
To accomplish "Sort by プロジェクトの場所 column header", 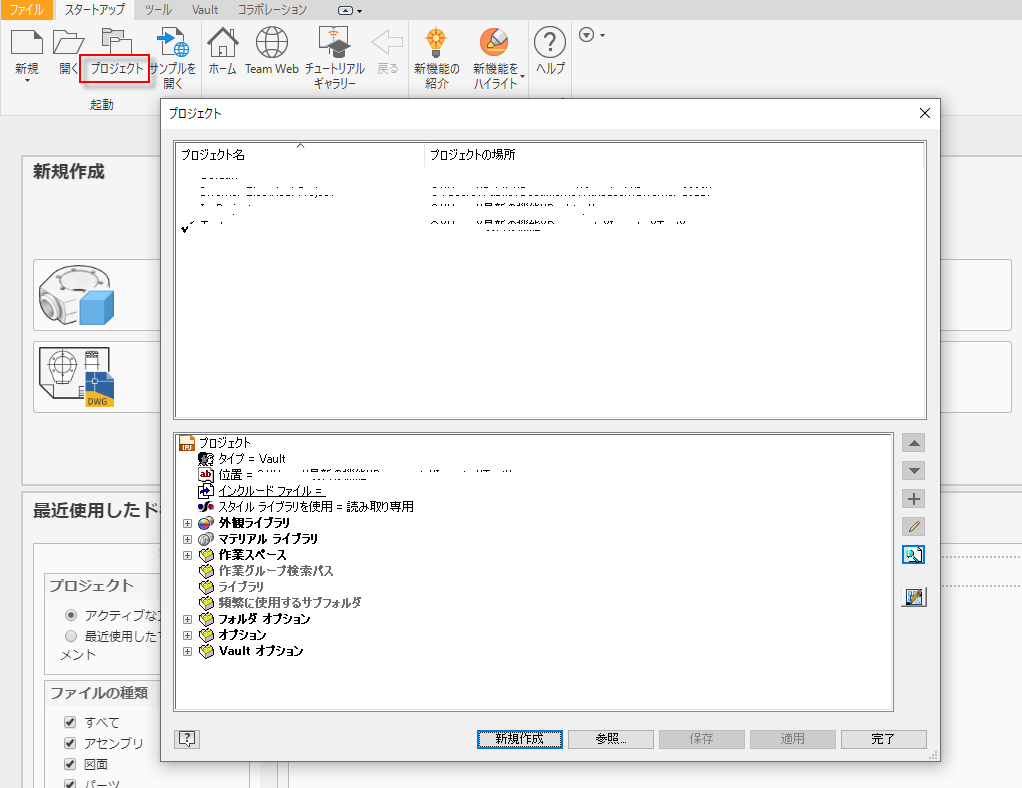I will tap(674, 154).
